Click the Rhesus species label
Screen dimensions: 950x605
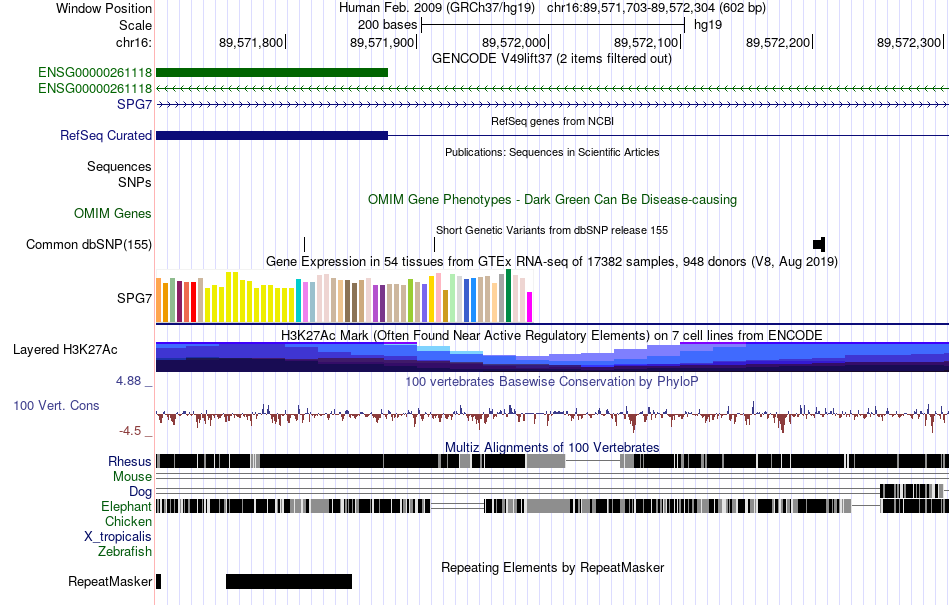130,461
